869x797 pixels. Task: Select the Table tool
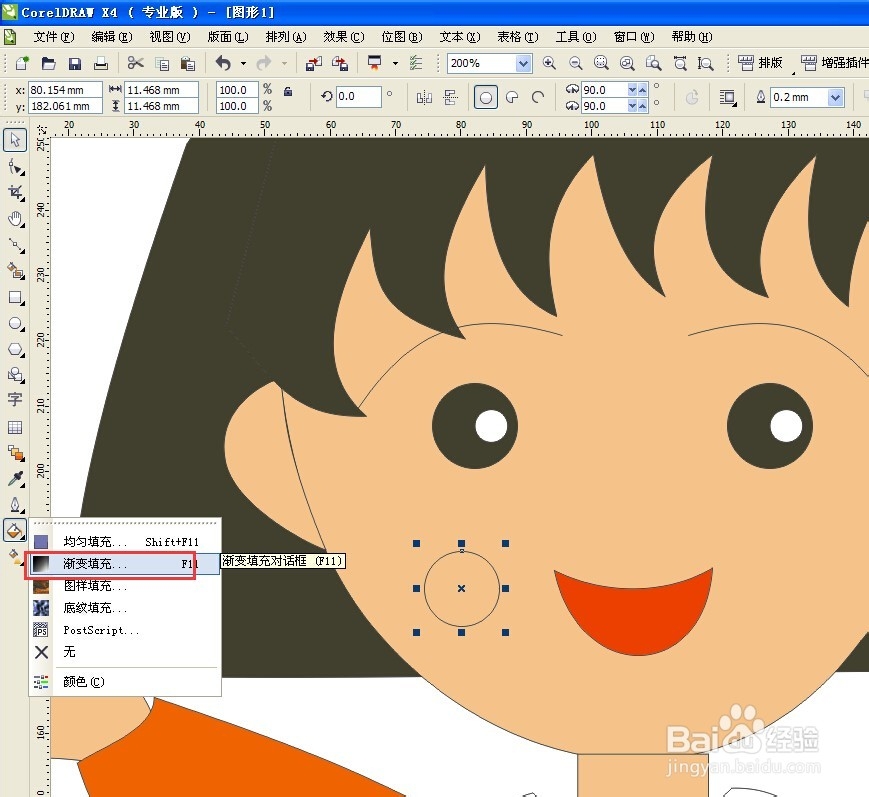click(15, 427)
